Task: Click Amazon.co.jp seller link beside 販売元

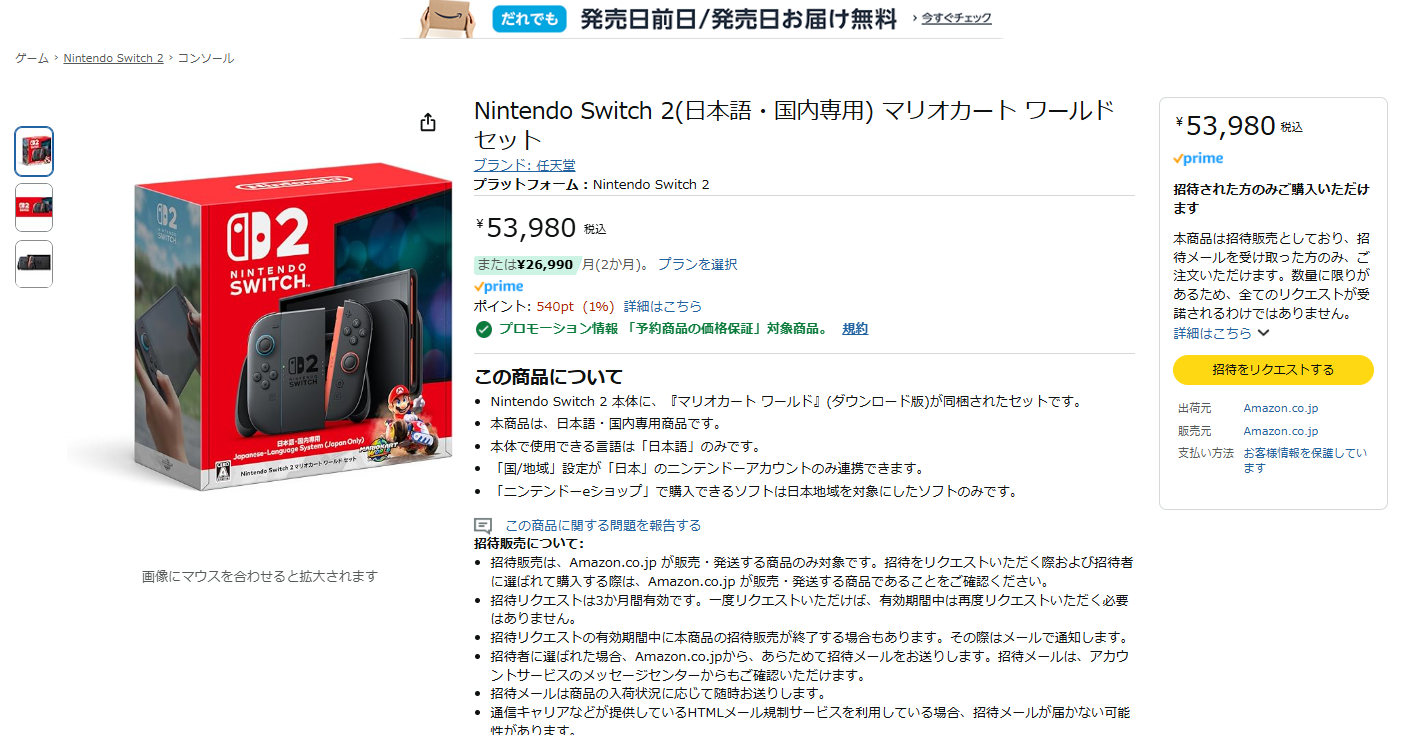Action: [x=1281, y=431]
